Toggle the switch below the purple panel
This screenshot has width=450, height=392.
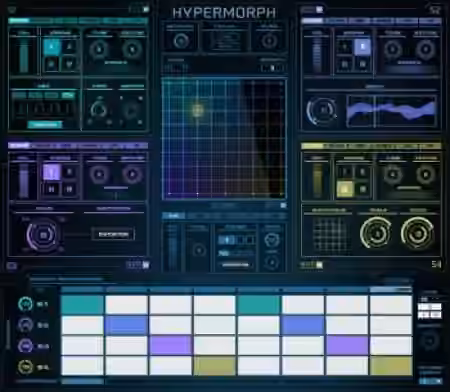tap(138, 265)
